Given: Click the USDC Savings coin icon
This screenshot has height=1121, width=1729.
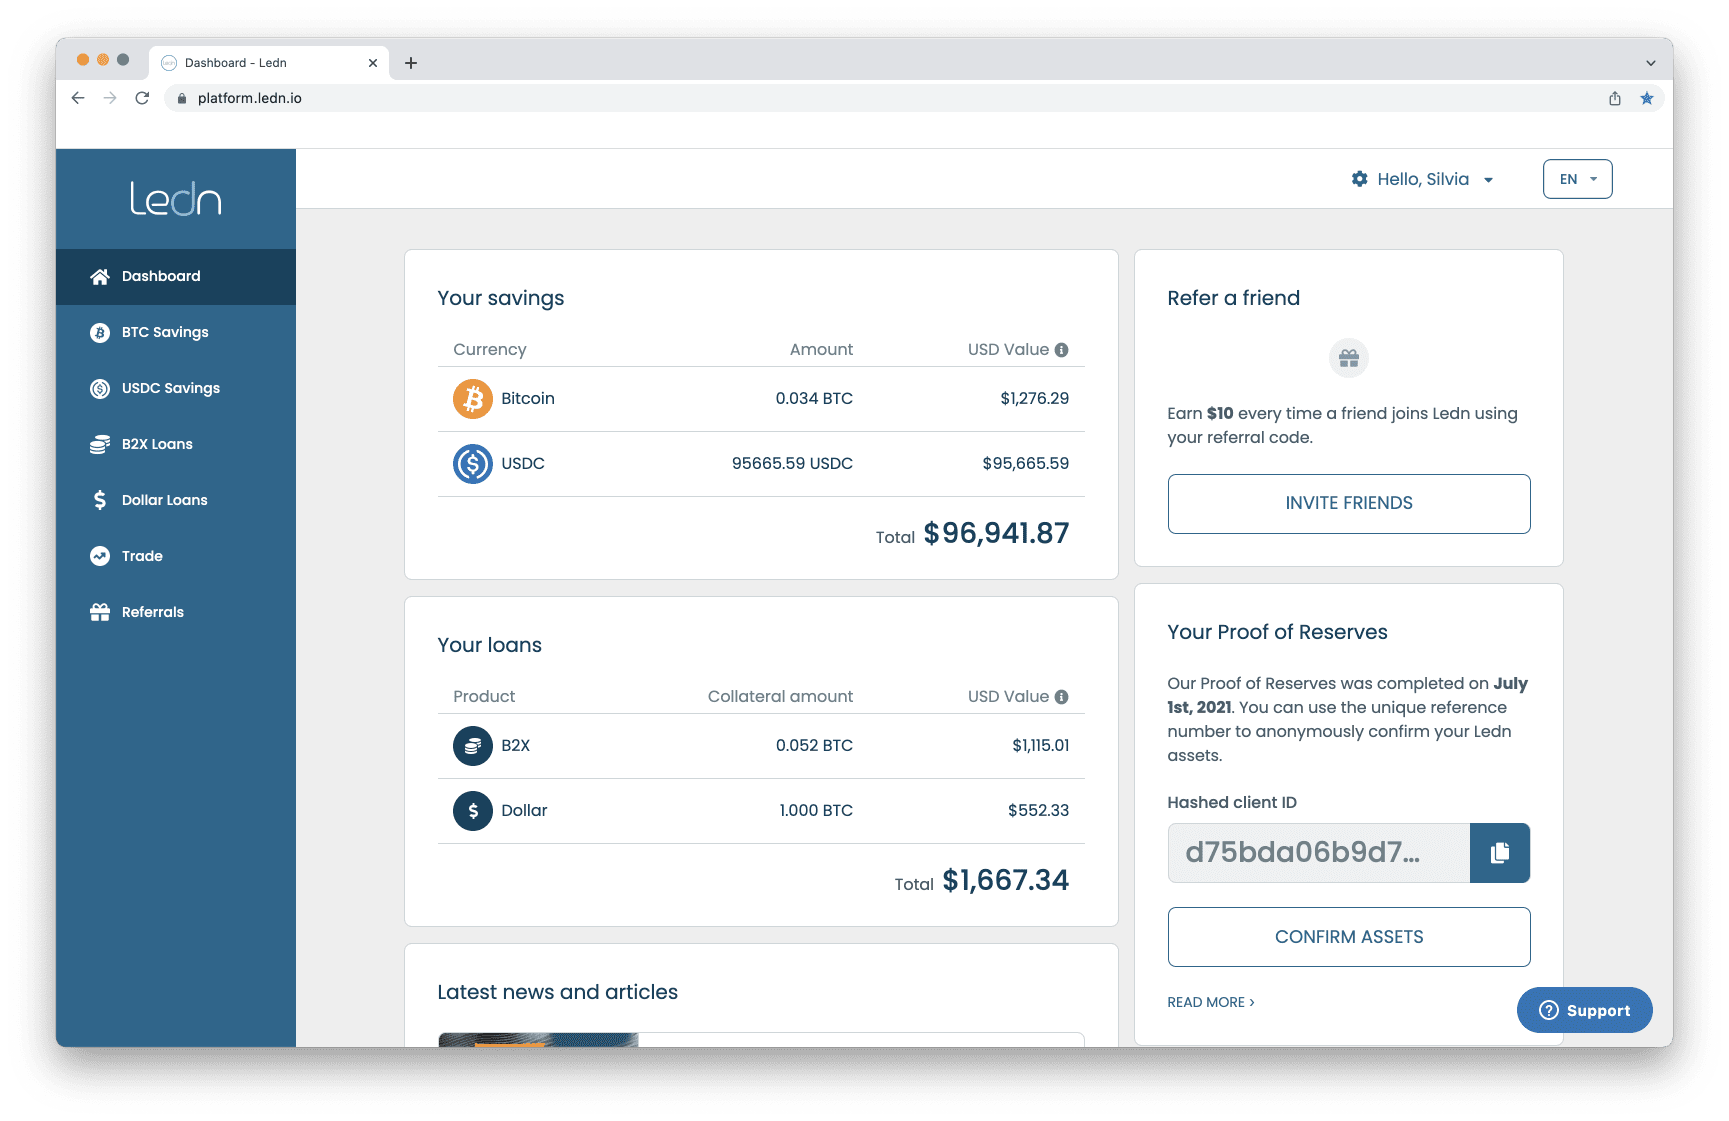Looking at the screenshot, I should [x=100, y=389].
